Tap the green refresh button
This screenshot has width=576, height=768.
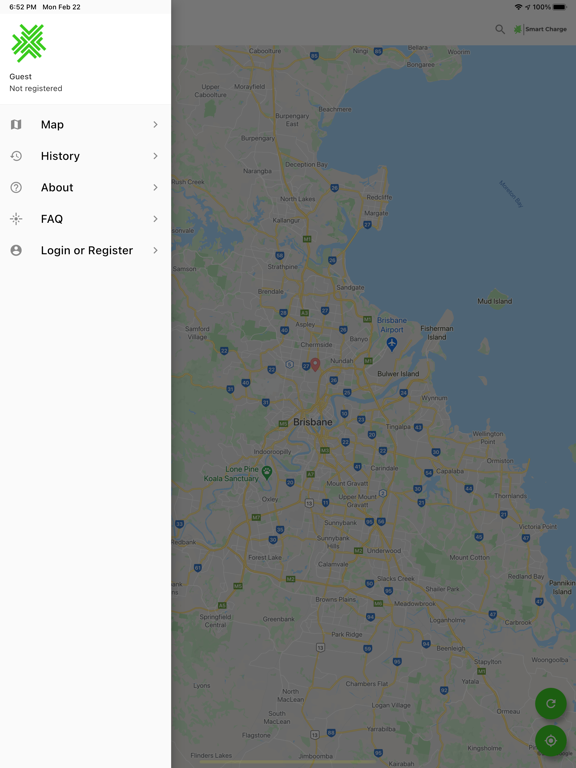pos(551,703)
